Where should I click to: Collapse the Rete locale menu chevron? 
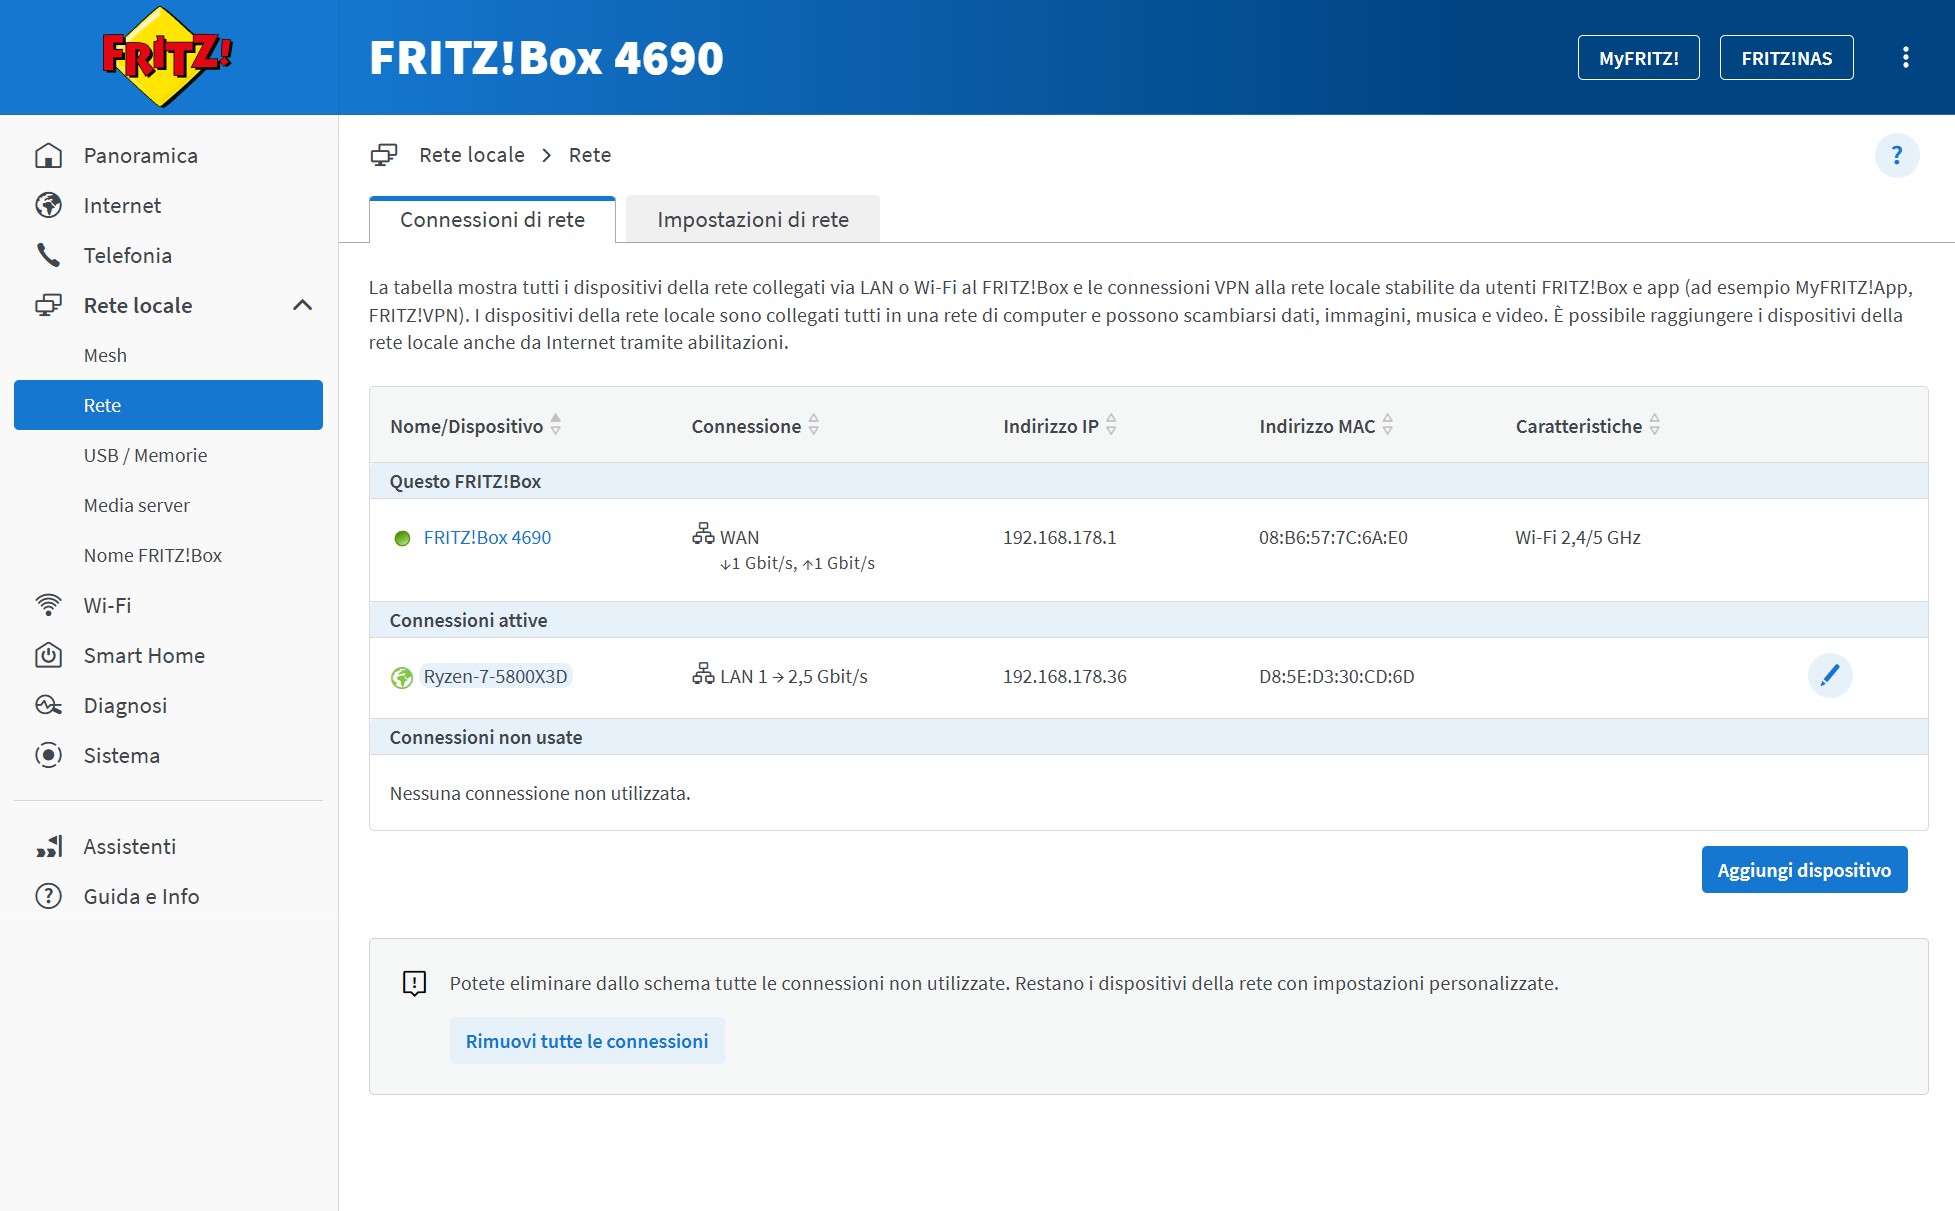tap(302, 305)
